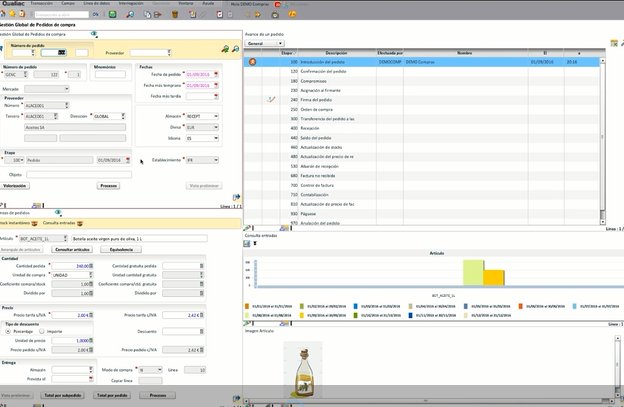This screenshot has width=624, height=407.
Task: Click the Equivalencia button
Action: coord(121,249)
